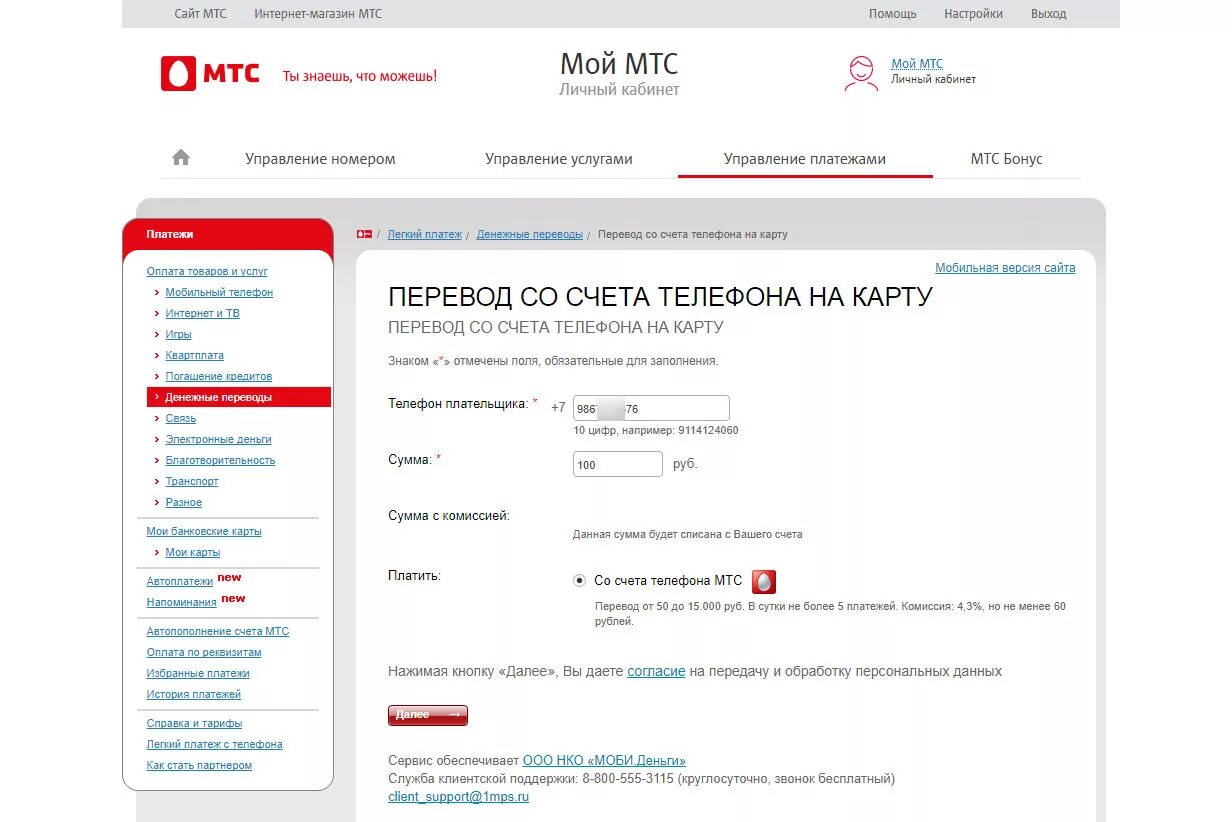Open 'Как стать партнером' link
This screenshot has width=1232, height=822.
pyautogui.click(x=199, y=765)
